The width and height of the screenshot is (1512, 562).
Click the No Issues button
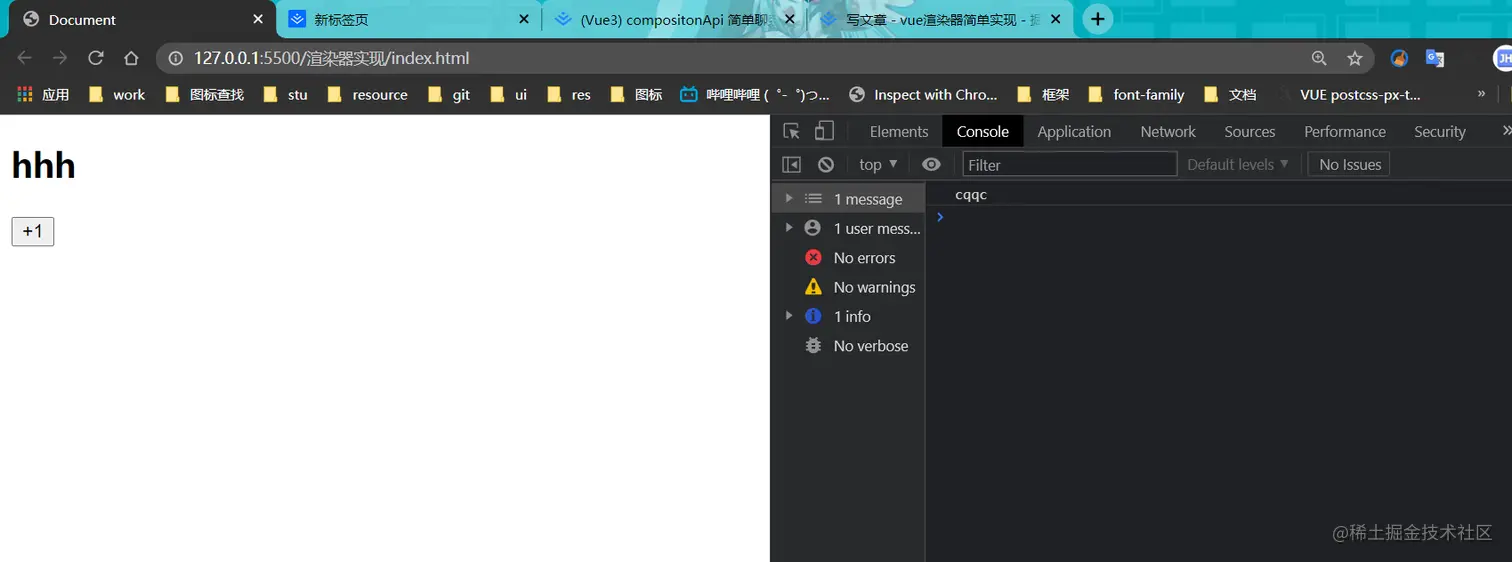pyautogui.click(x=1349, y=164)
